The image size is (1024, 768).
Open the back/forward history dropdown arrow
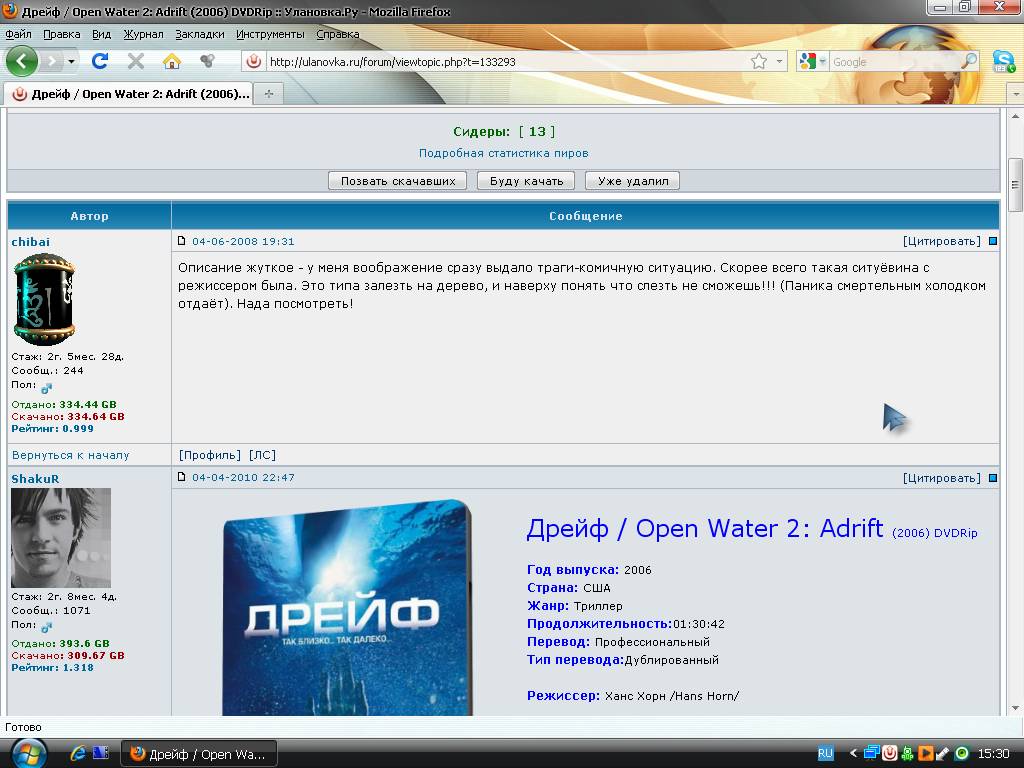point(71,61)
